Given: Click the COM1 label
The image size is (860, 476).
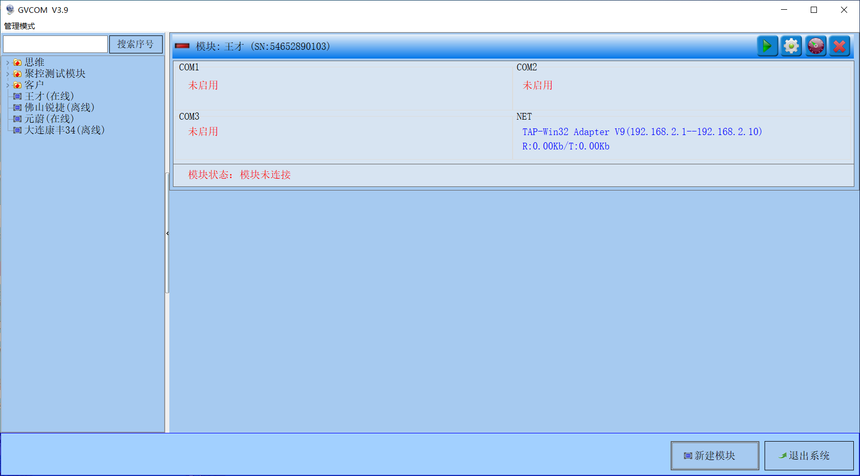Looking at the screenshot, I should click(x=189, y=67).
